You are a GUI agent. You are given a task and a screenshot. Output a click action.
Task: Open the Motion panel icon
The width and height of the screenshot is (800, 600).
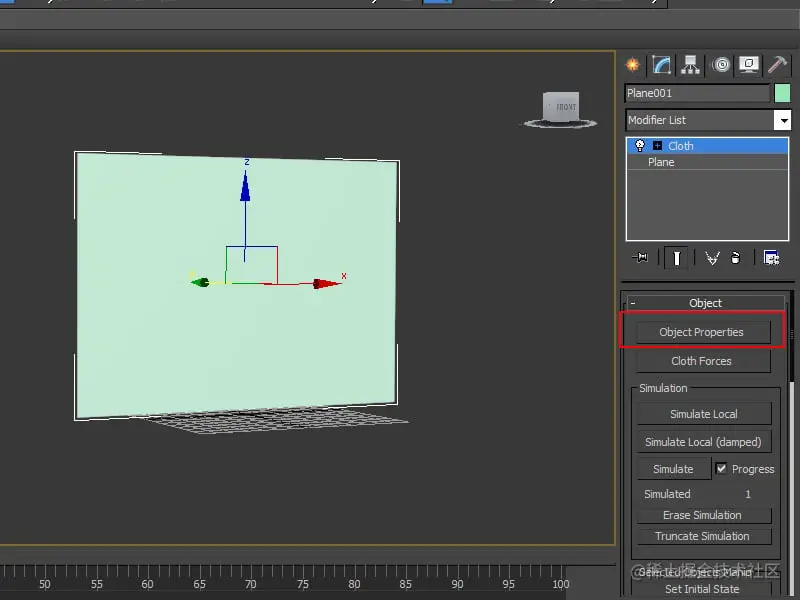[720, 65]
